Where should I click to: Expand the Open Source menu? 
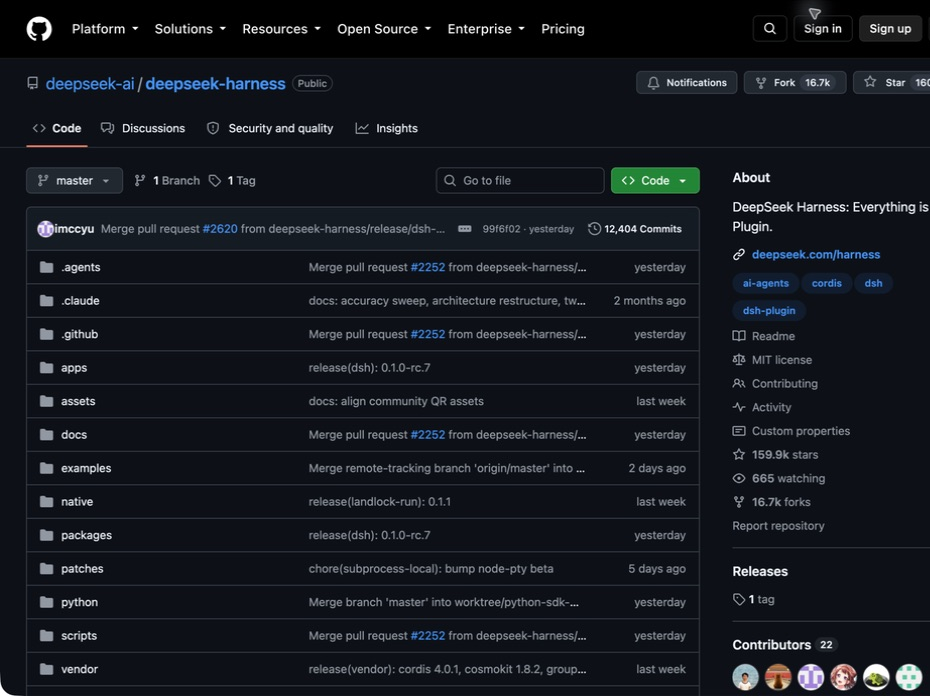[x=384, y=29]
